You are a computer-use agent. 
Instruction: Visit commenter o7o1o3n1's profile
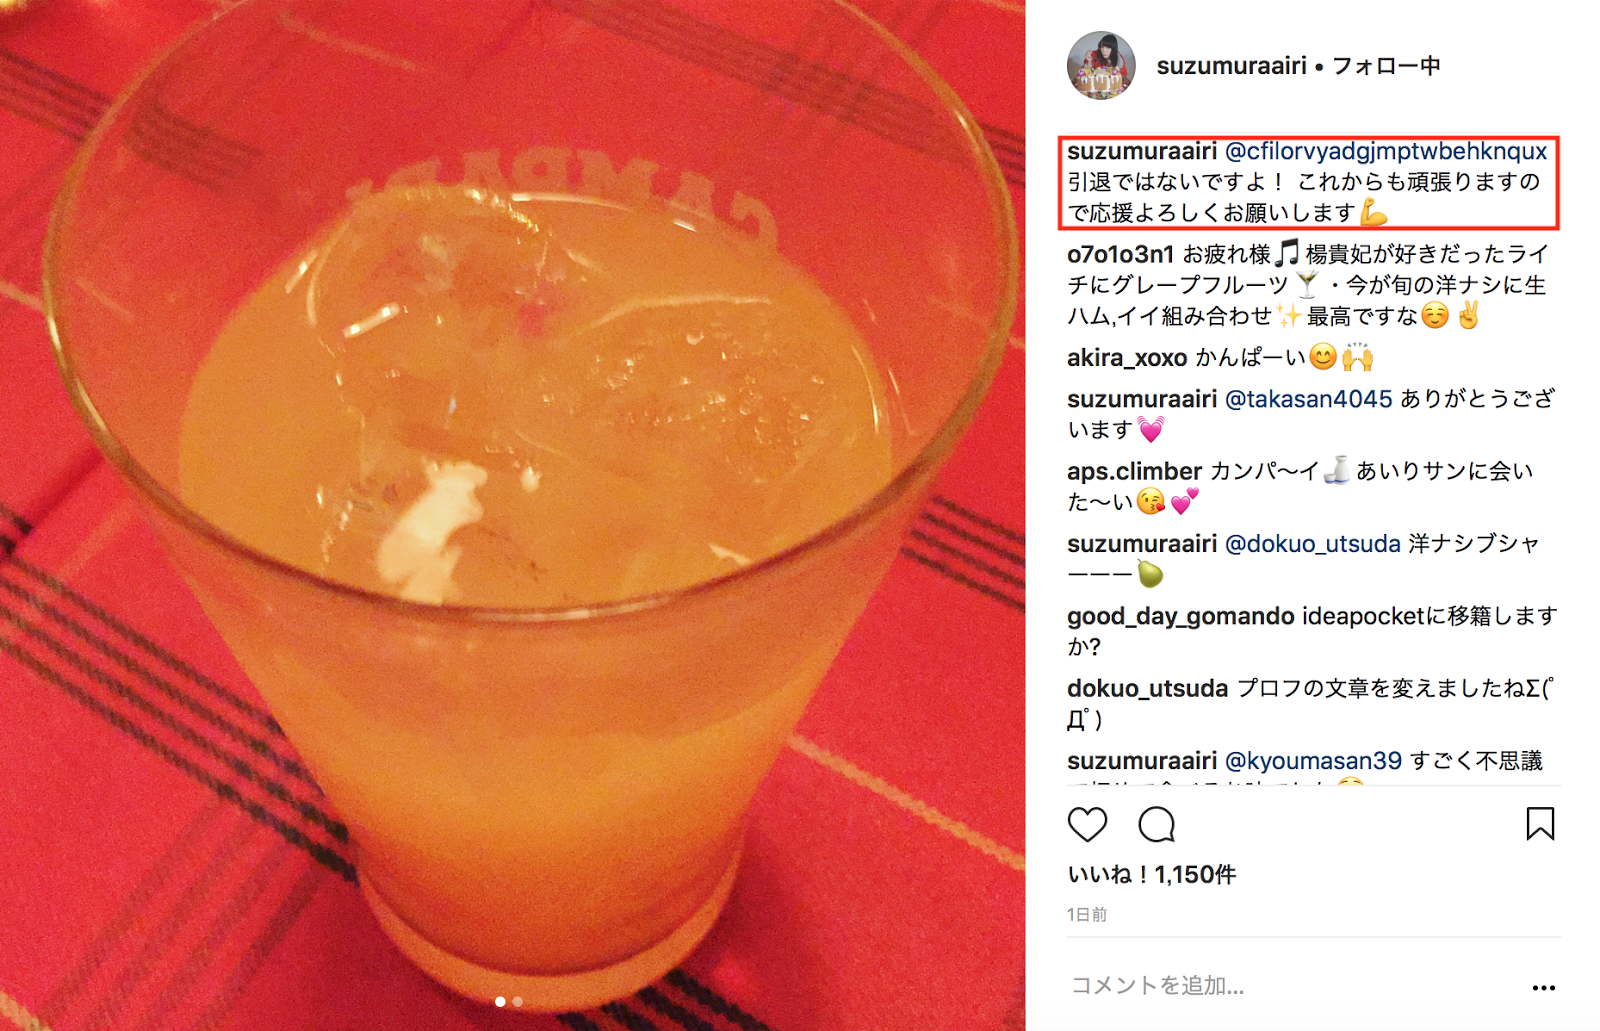(1120, 254)
